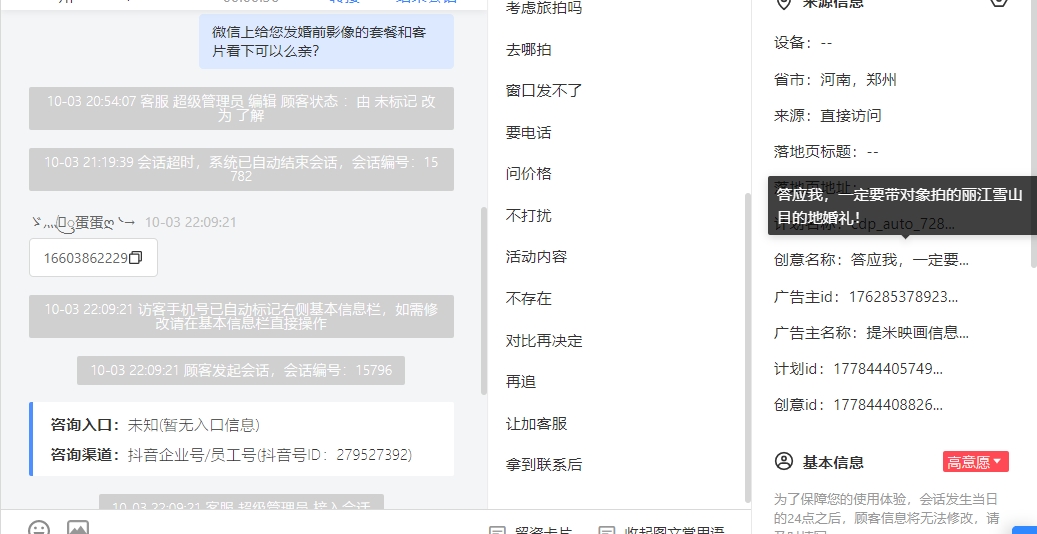Click the 创意id 177844408826 field
The image size is (1037, 534).
858,404
